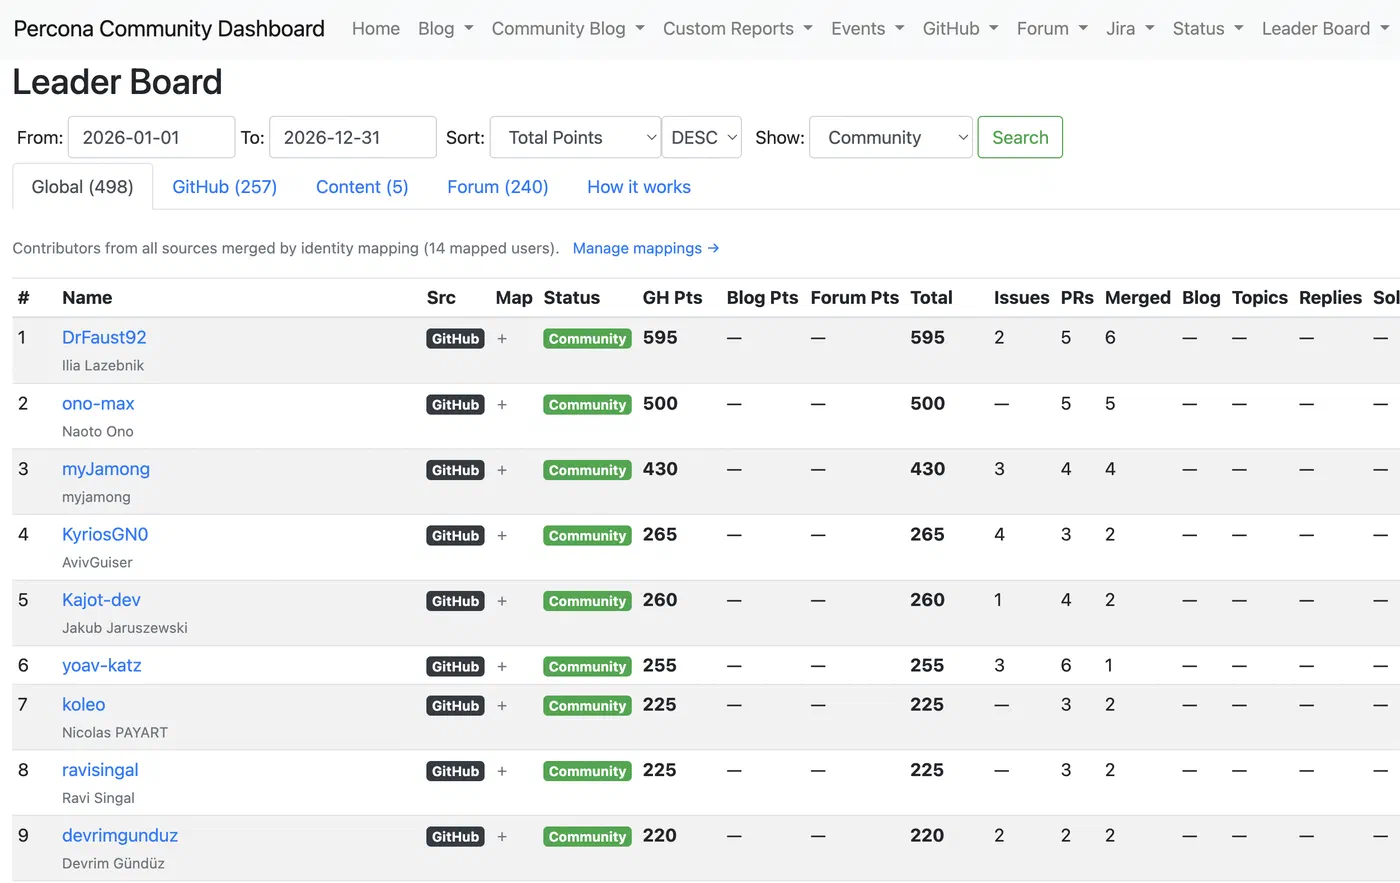Image resolution: width=1400 pixels, height=883 pixels.
Task: Click the GH Pts column header
Action: click(x=672, y=298)
